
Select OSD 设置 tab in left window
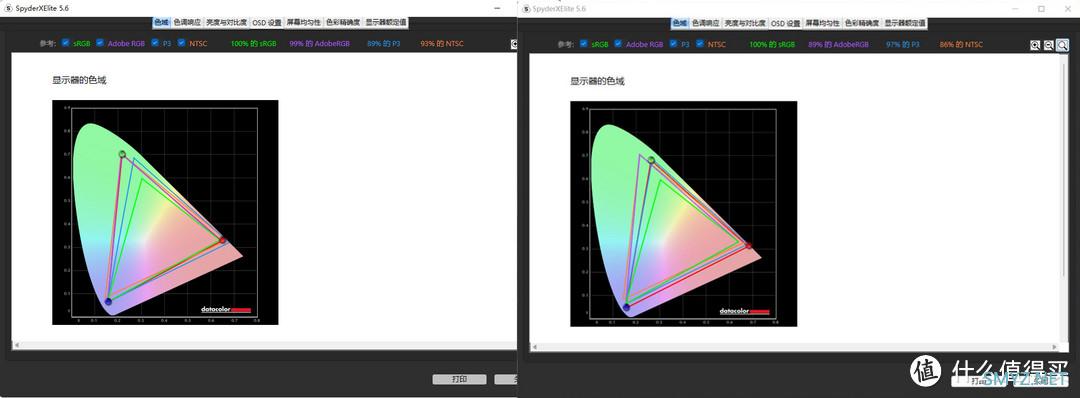267,22
